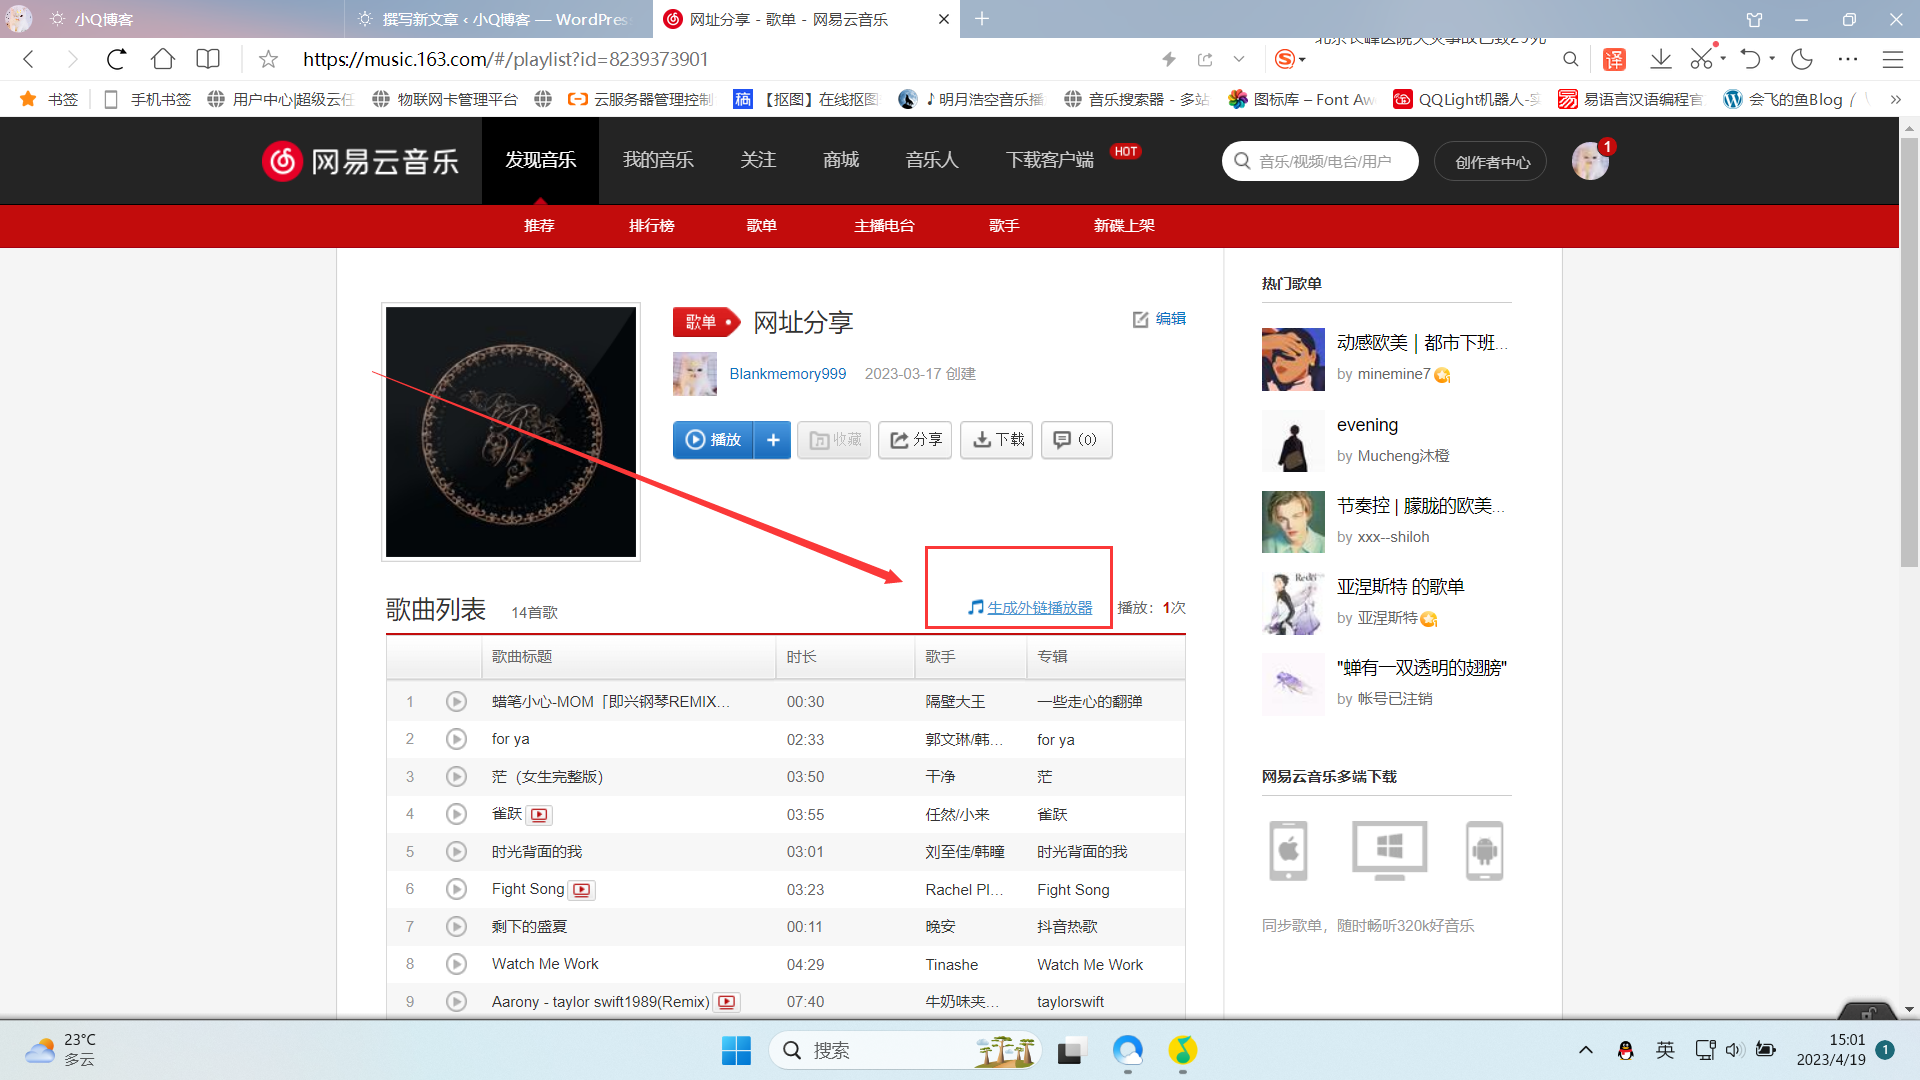Play song 蜡笔小心-MOM
The width and height of the screenshot is (1920, 1080).
(x=456, y=702)
